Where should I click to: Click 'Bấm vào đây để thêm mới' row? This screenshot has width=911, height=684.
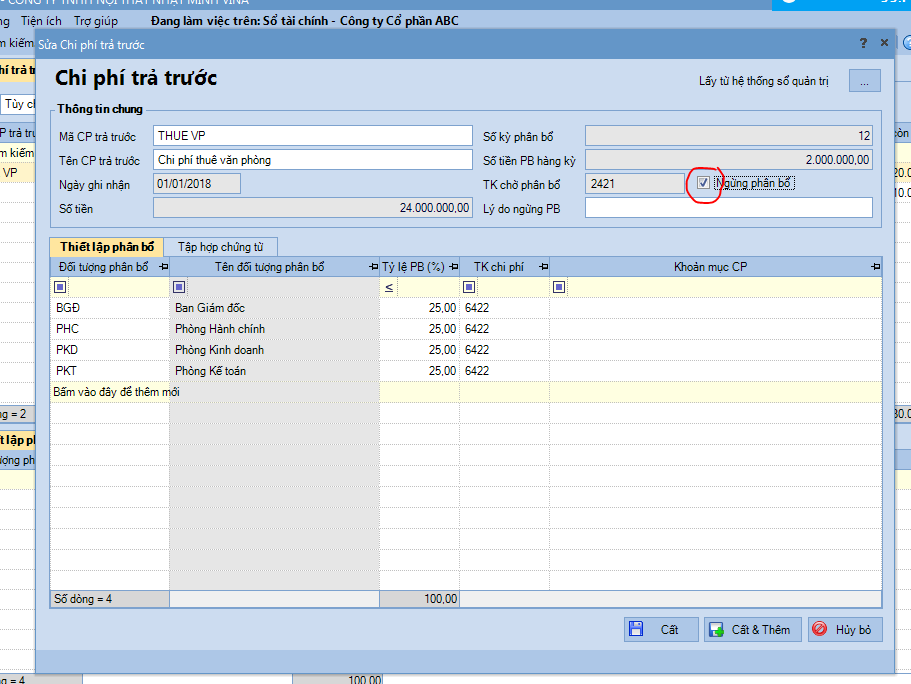coord(116,392)
